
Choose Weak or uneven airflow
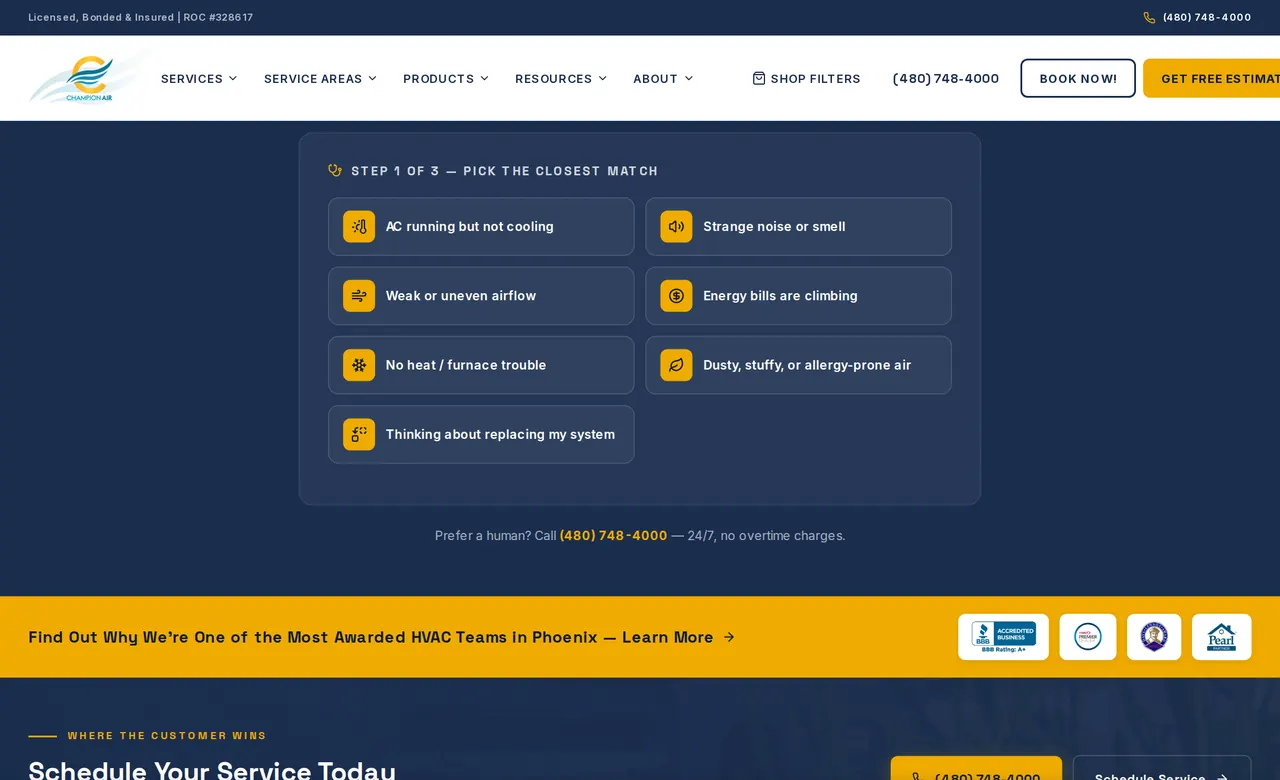coord(481,296)
